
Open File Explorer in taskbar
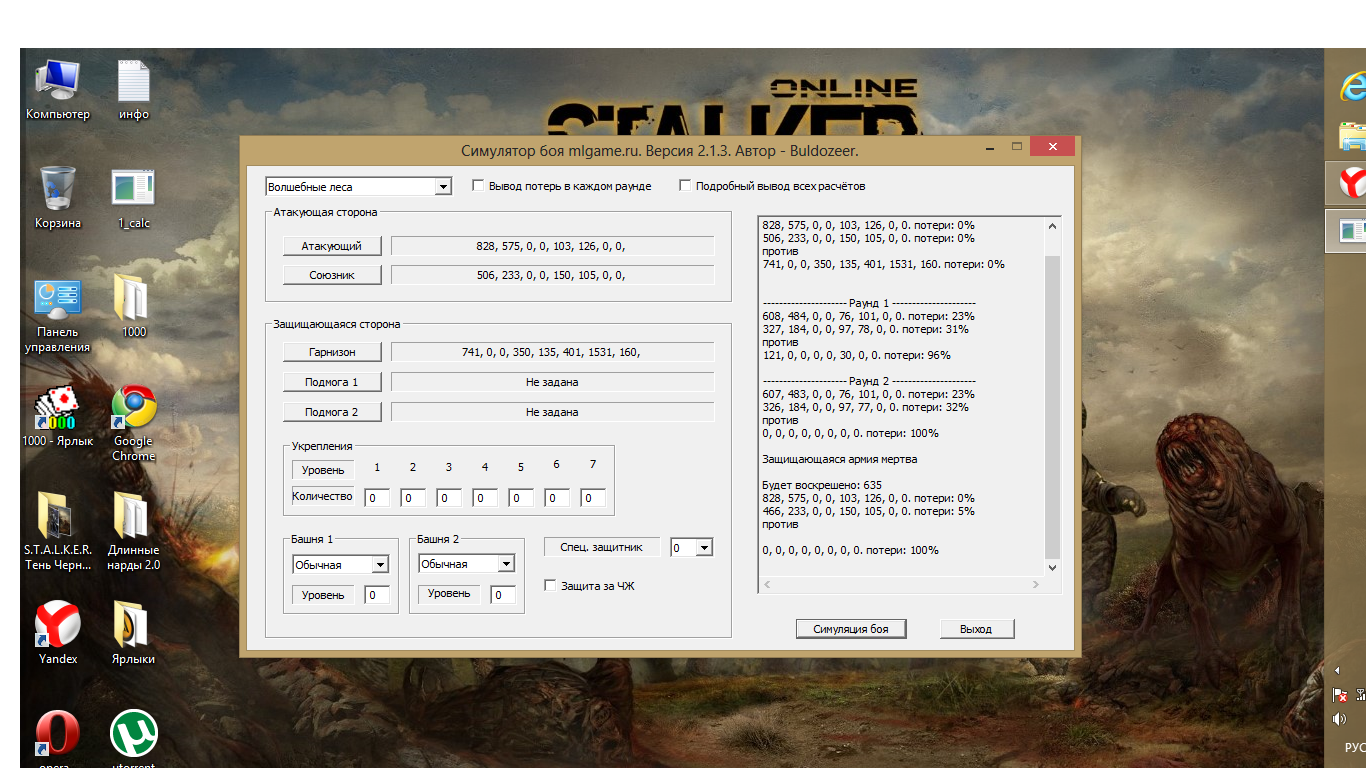pyautogui.click(x=1352, y=135)
